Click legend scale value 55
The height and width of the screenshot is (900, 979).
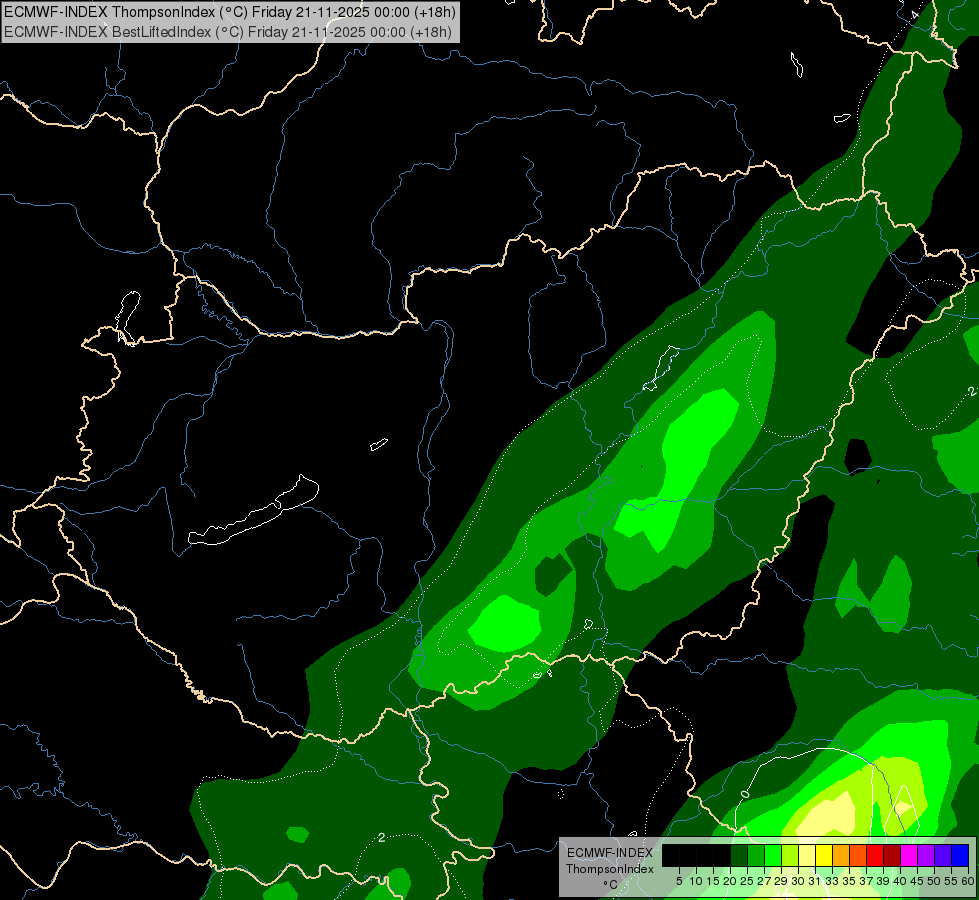952,881
